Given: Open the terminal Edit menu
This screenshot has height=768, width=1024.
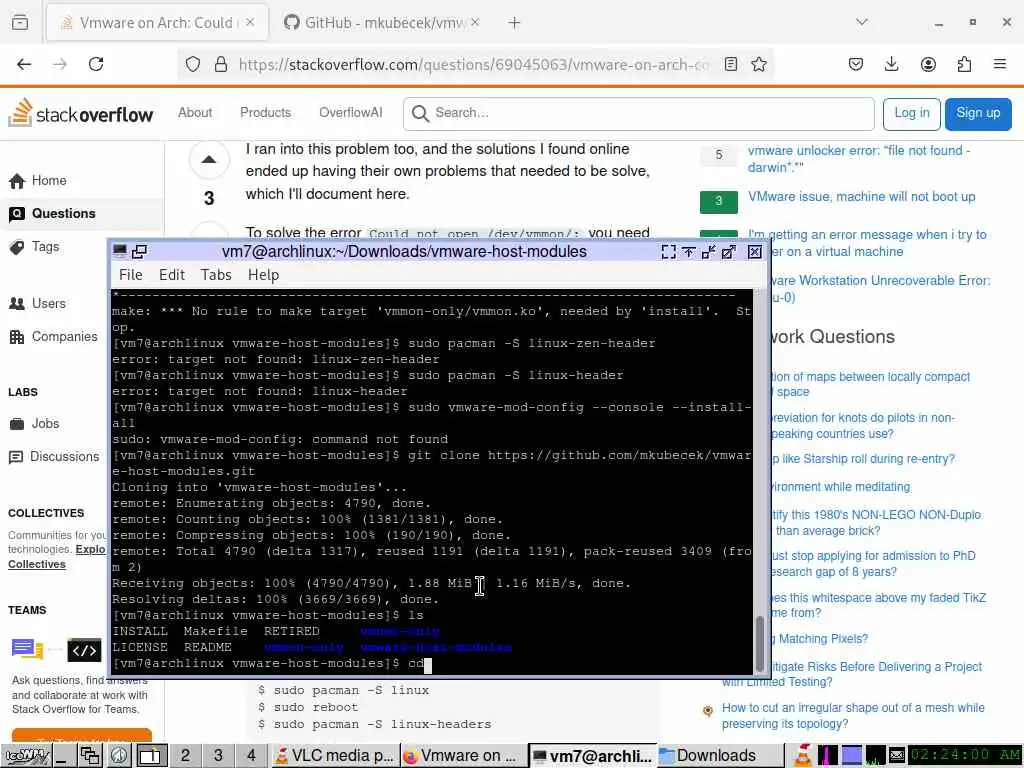Looking at the screenshot, I should point(172,275).
